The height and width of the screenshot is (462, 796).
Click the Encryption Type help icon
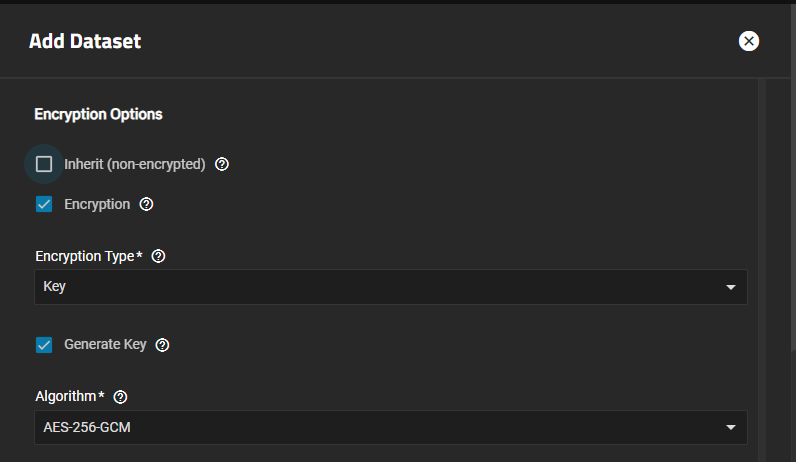click(158, 256)
